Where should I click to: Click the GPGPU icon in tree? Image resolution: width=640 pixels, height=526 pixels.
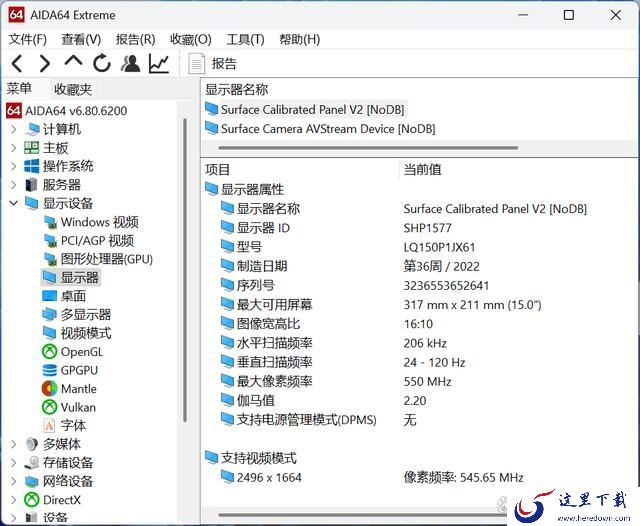tap(49, 370)
